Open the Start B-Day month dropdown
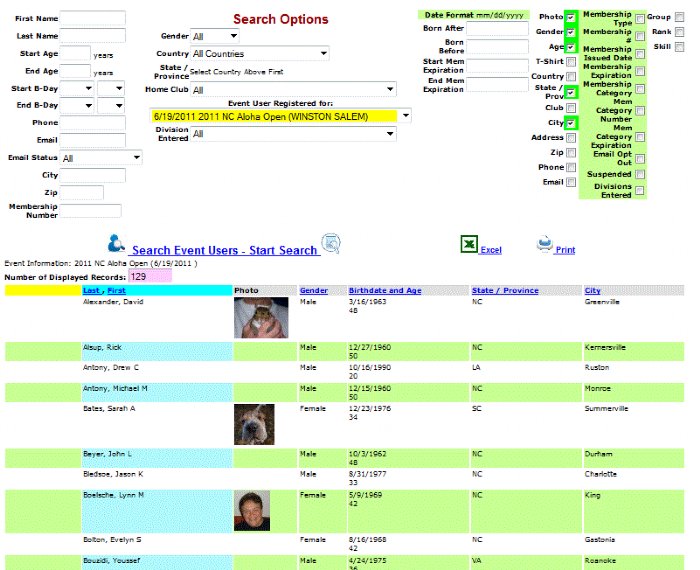The height and width of the screenshot is (570, 700). pos(77,88)
